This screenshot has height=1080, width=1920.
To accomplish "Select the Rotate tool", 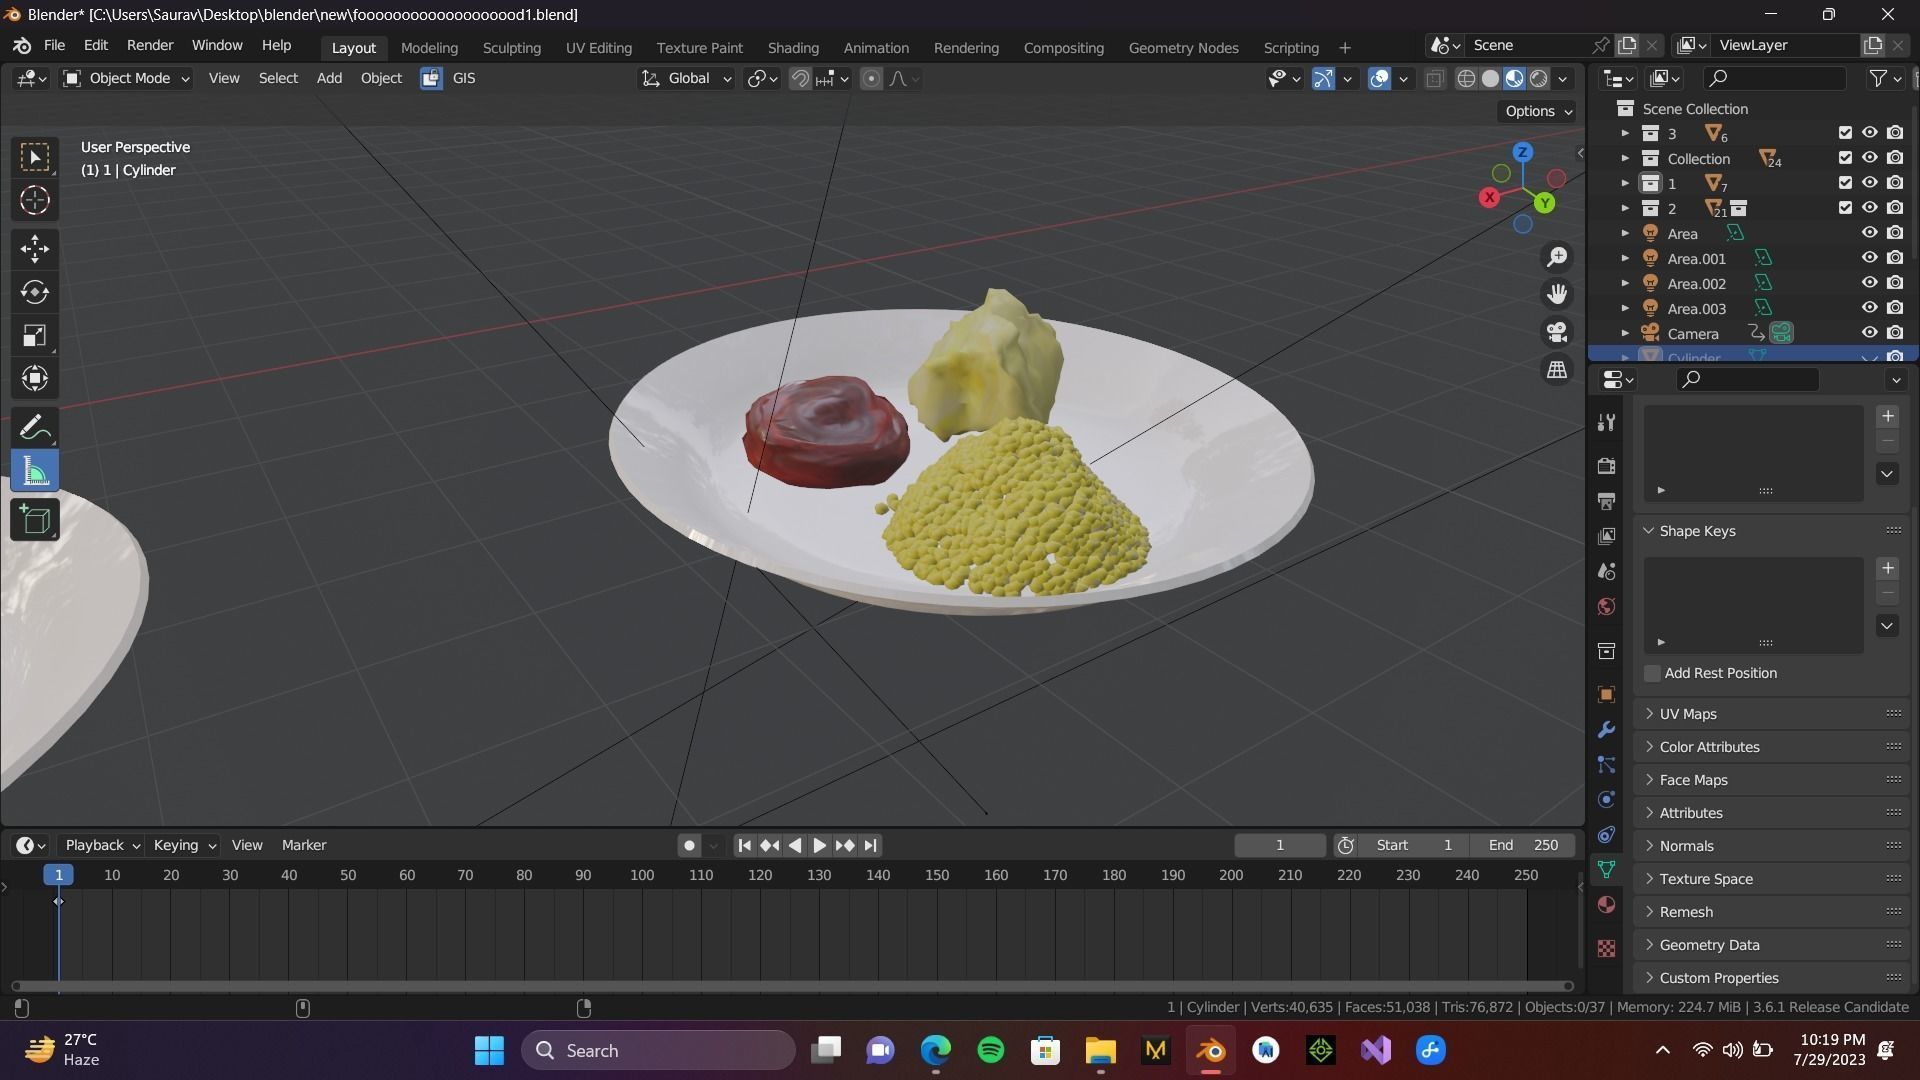I will click(x=35, y=292).
